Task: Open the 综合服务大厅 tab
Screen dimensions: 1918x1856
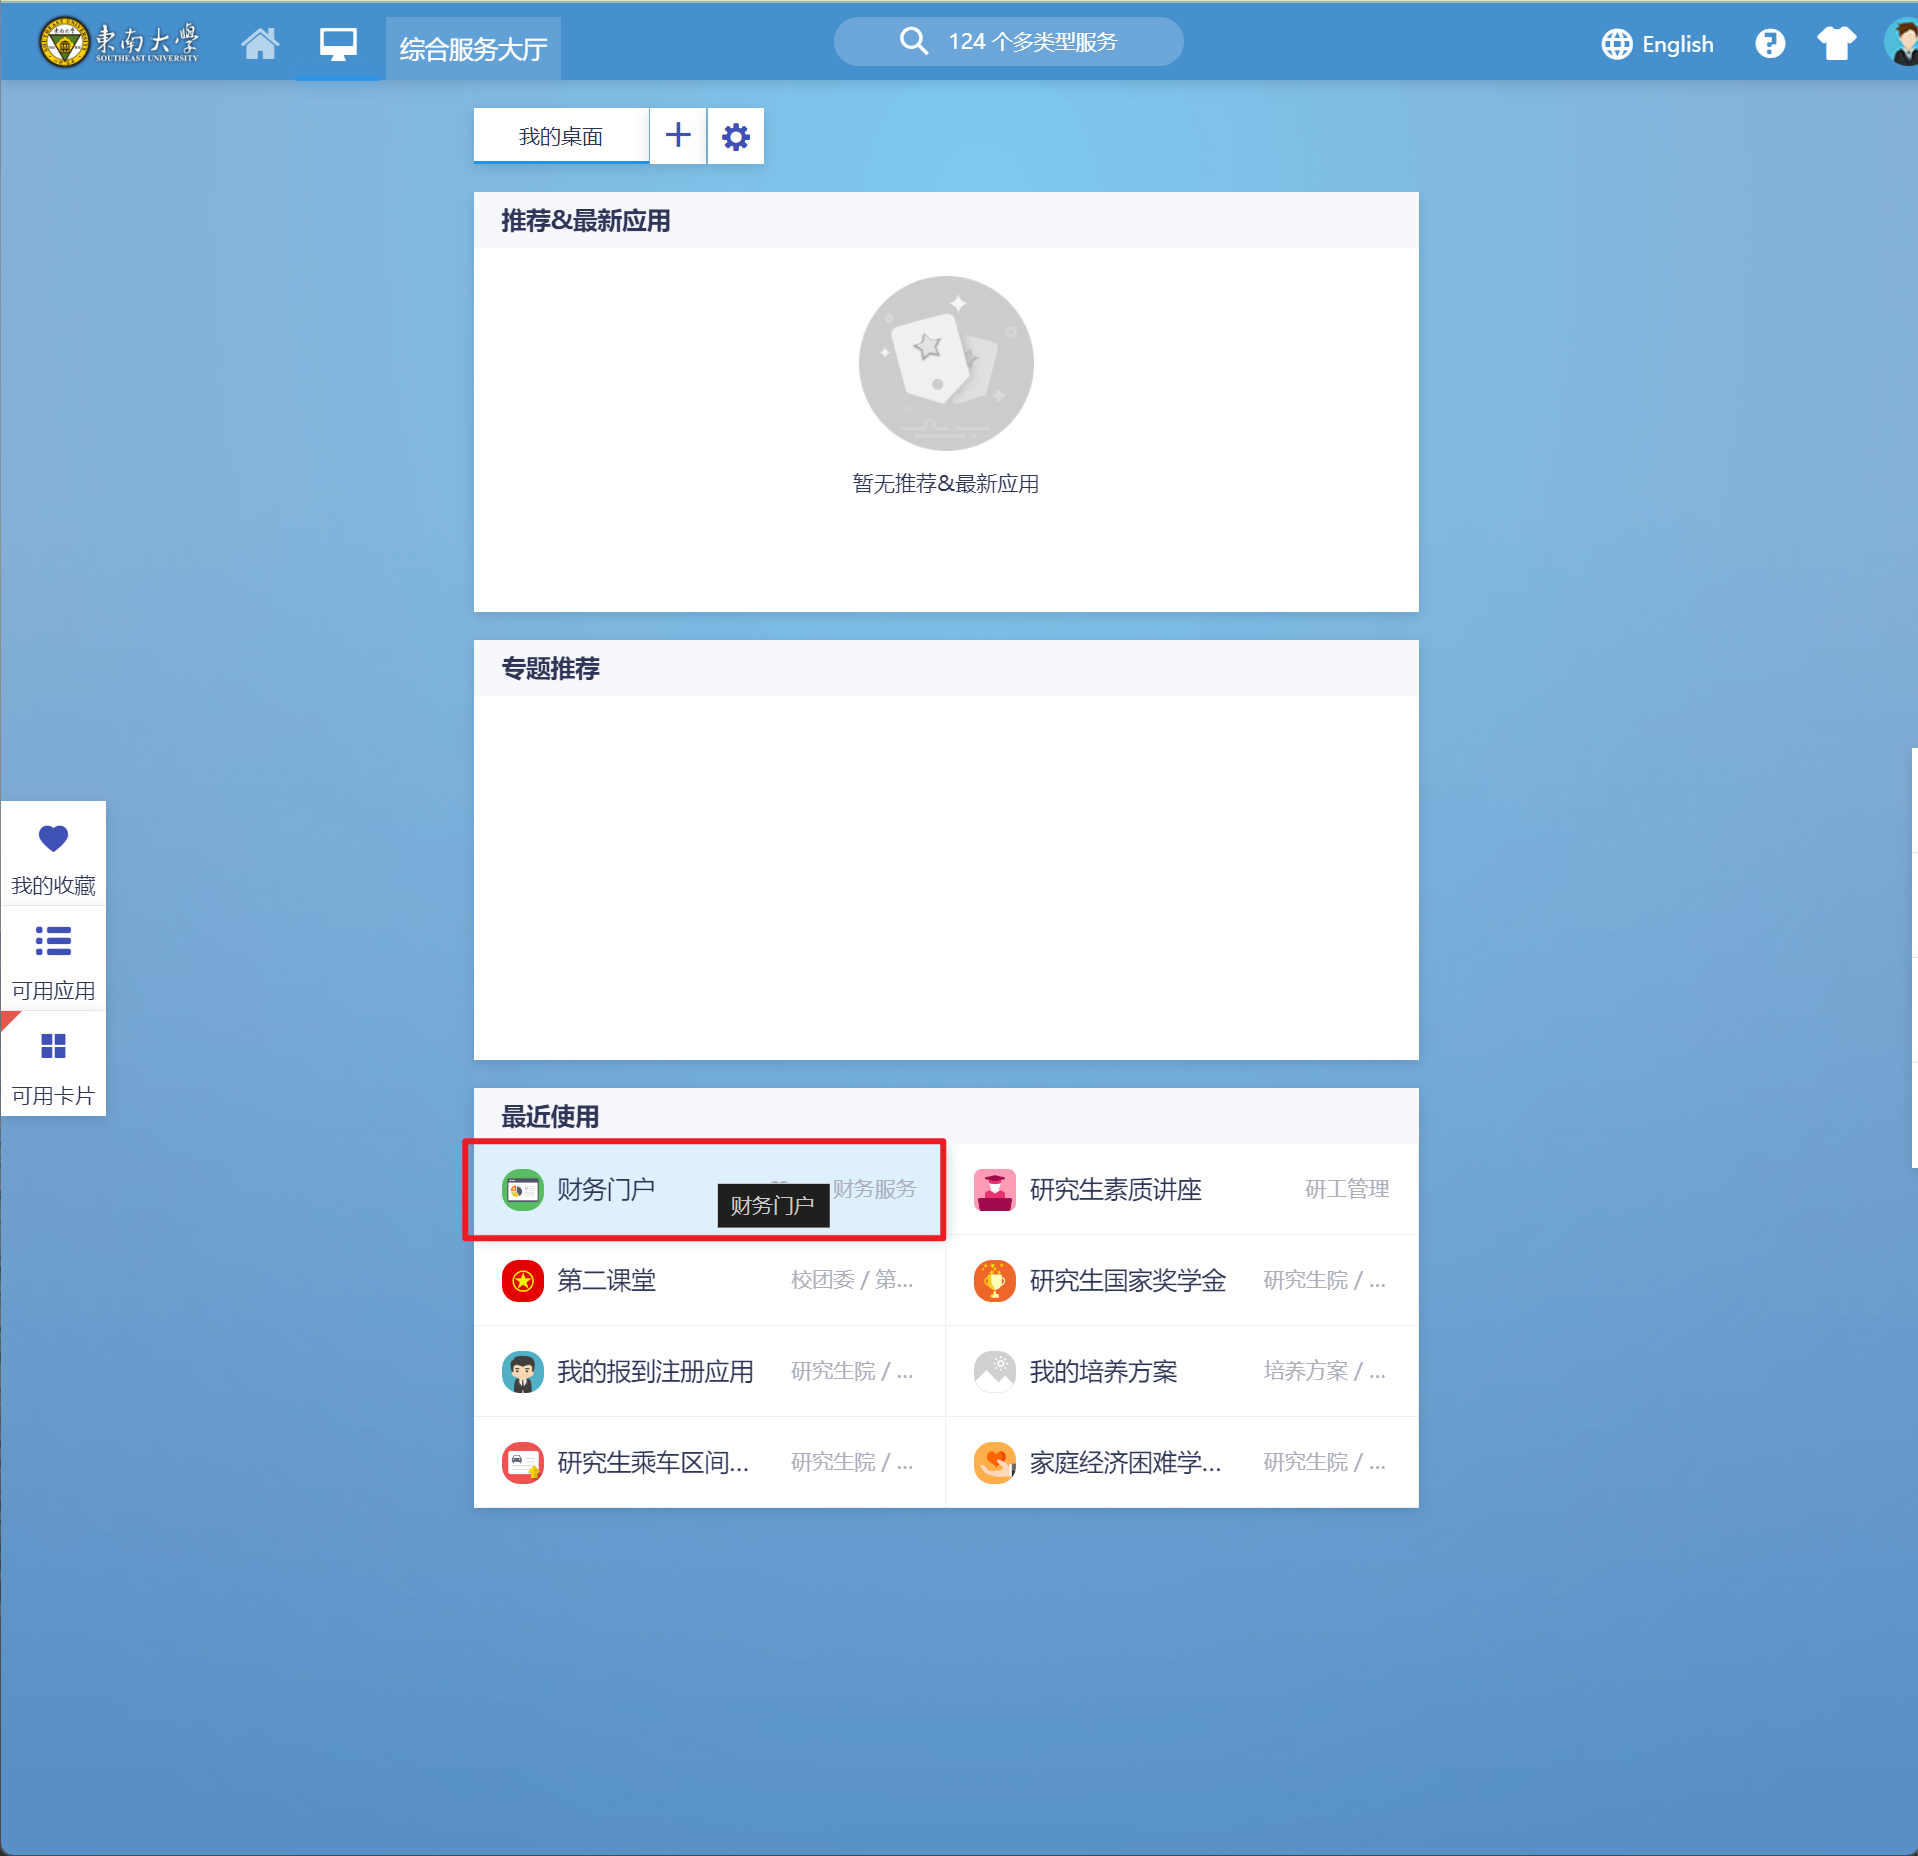Action: tap(473, 49)
